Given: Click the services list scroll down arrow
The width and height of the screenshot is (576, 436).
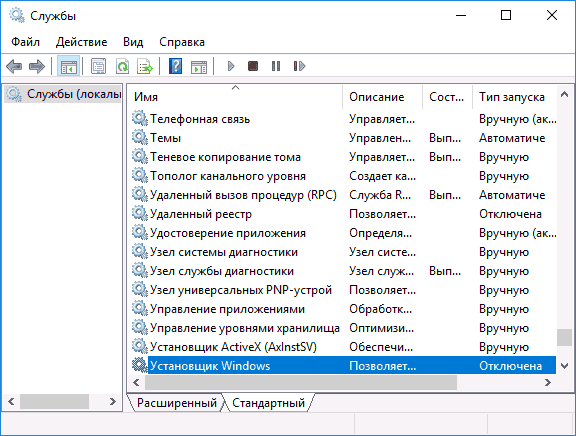Looking at the screenshot, I should (x=565, y=366).
